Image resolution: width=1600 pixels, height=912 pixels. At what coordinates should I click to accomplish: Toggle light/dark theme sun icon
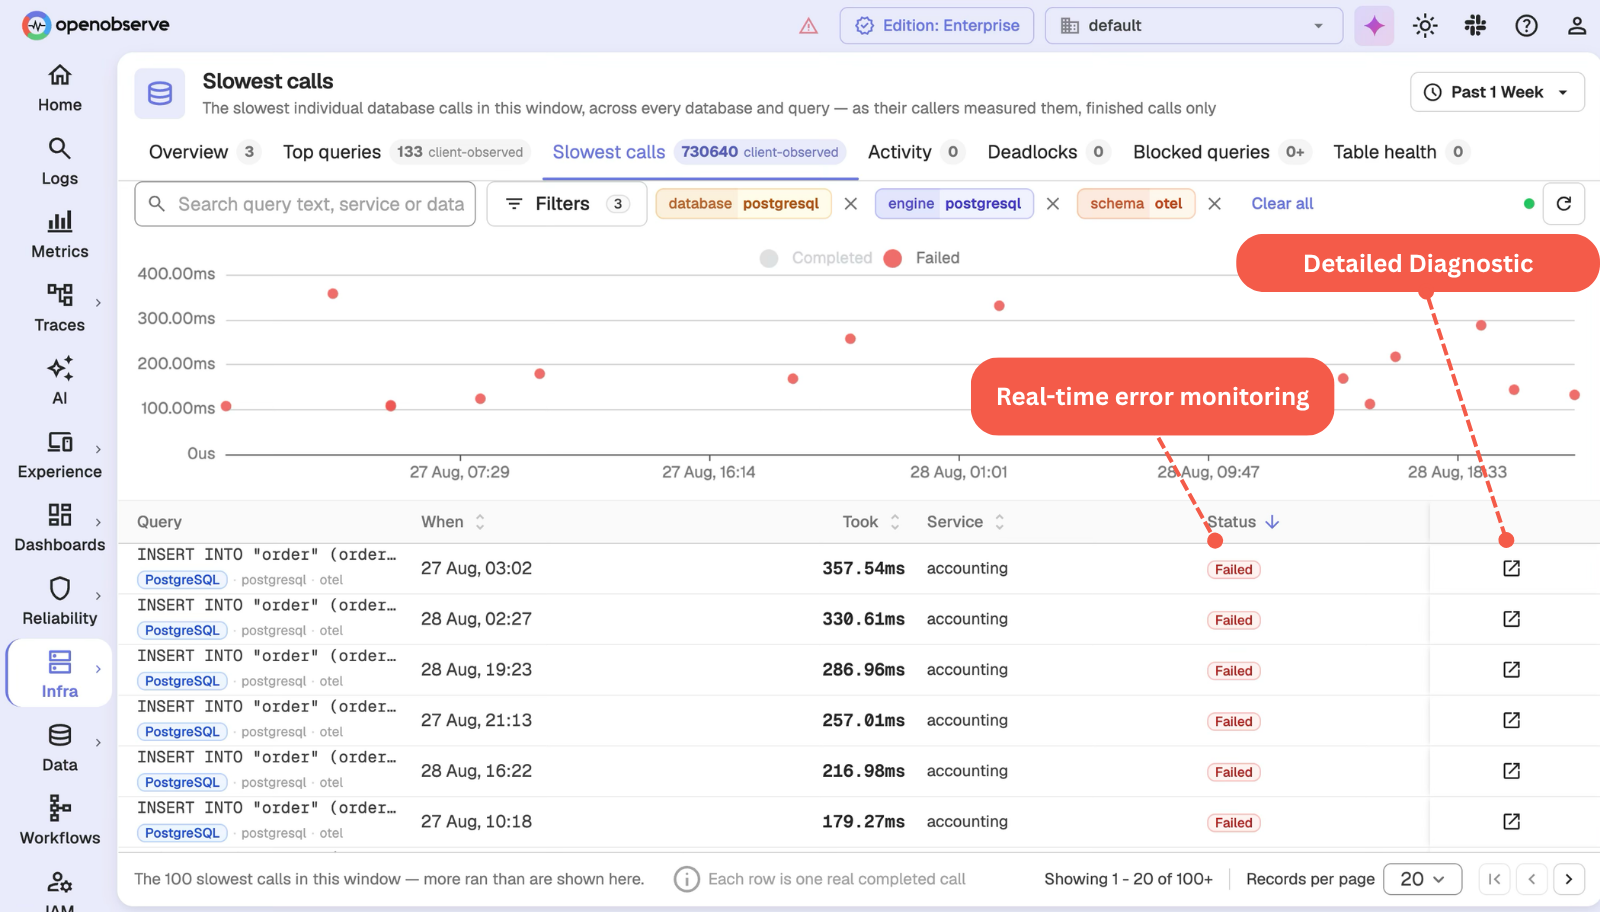[x=1425, y=26]
